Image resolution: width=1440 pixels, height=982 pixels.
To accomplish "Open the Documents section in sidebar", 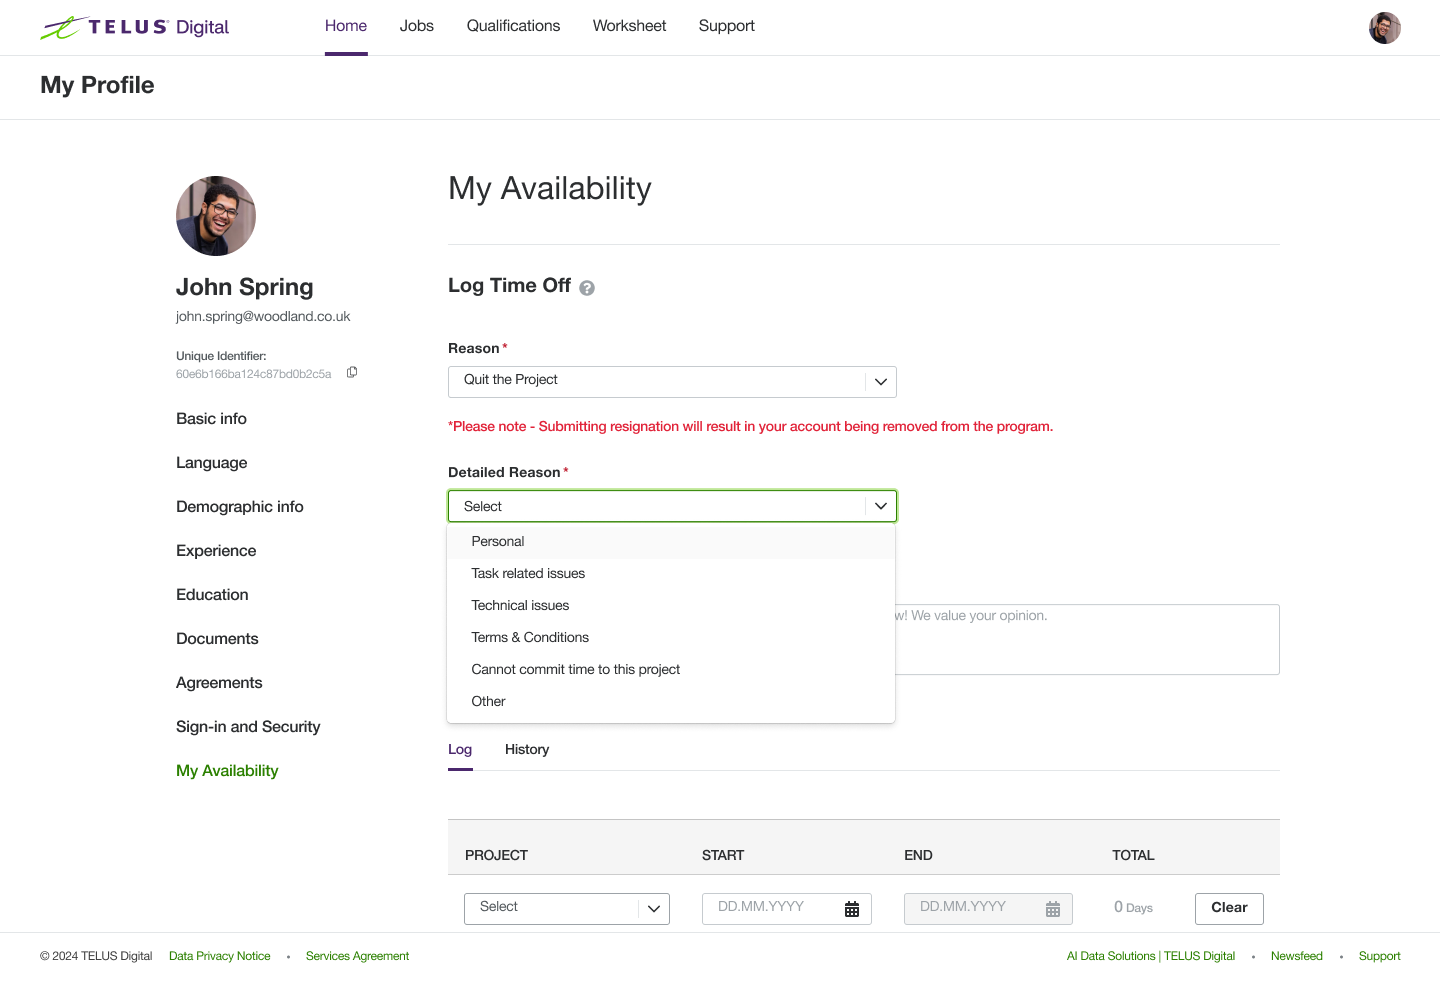I will click(x=217, y=638).
